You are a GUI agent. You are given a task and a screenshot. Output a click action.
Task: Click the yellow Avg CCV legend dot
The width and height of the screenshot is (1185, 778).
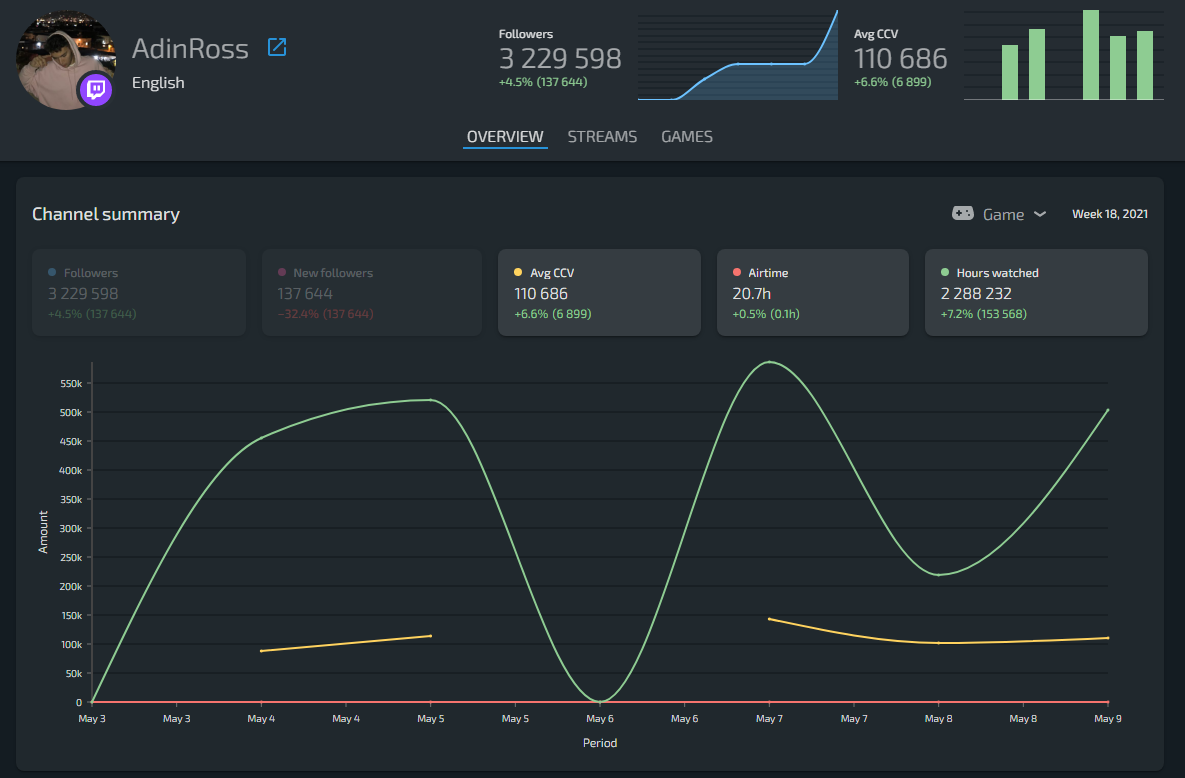(518, 272)
